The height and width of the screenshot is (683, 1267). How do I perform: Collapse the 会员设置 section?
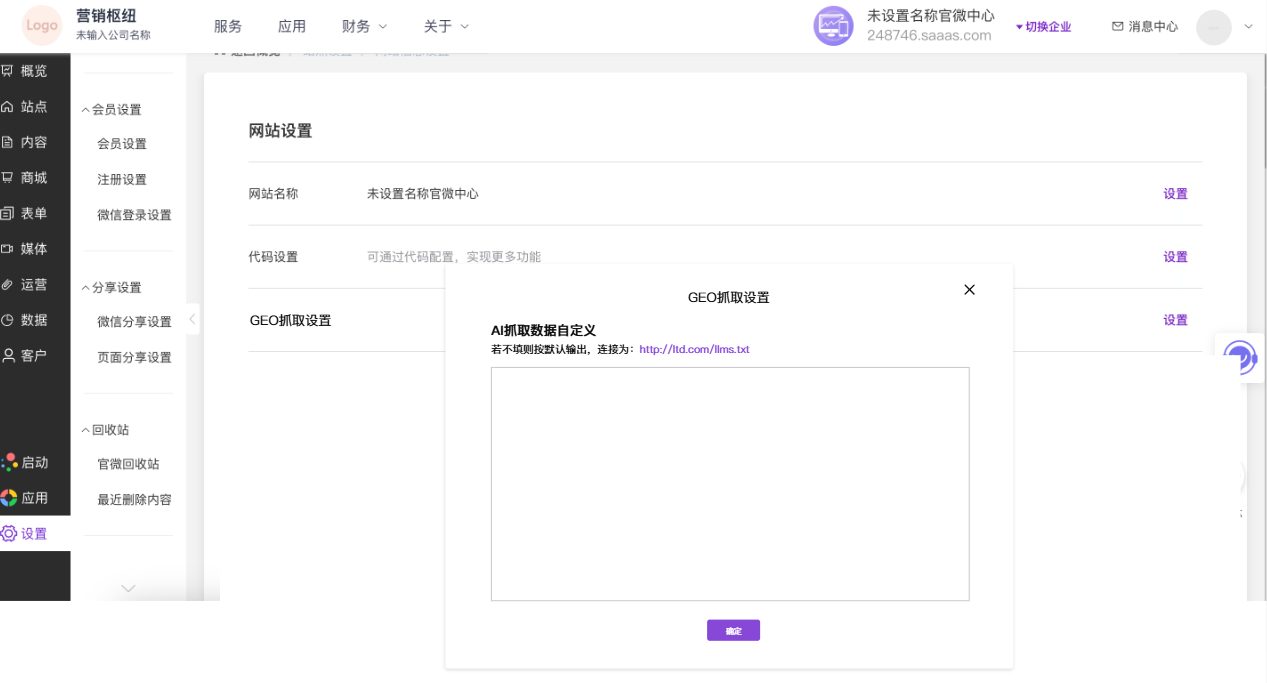[86, 110]
